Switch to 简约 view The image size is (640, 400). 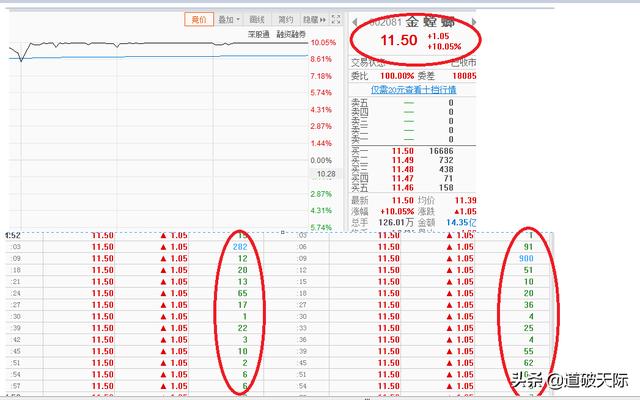(x=285, y=19)
